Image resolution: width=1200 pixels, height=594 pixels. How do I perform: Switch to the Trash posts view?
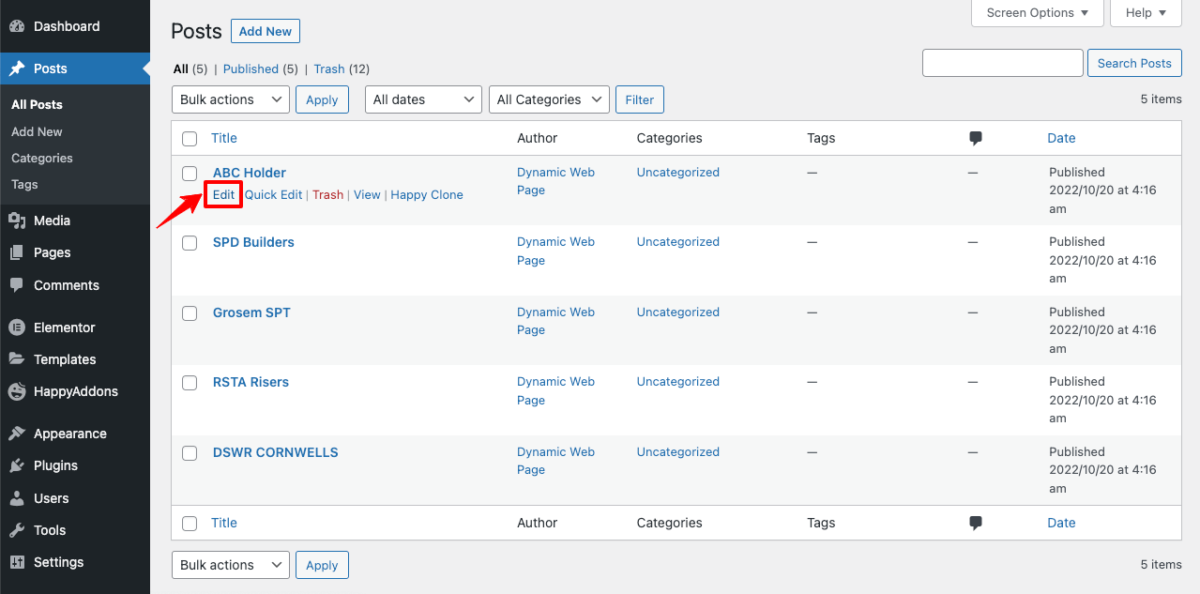329,69
